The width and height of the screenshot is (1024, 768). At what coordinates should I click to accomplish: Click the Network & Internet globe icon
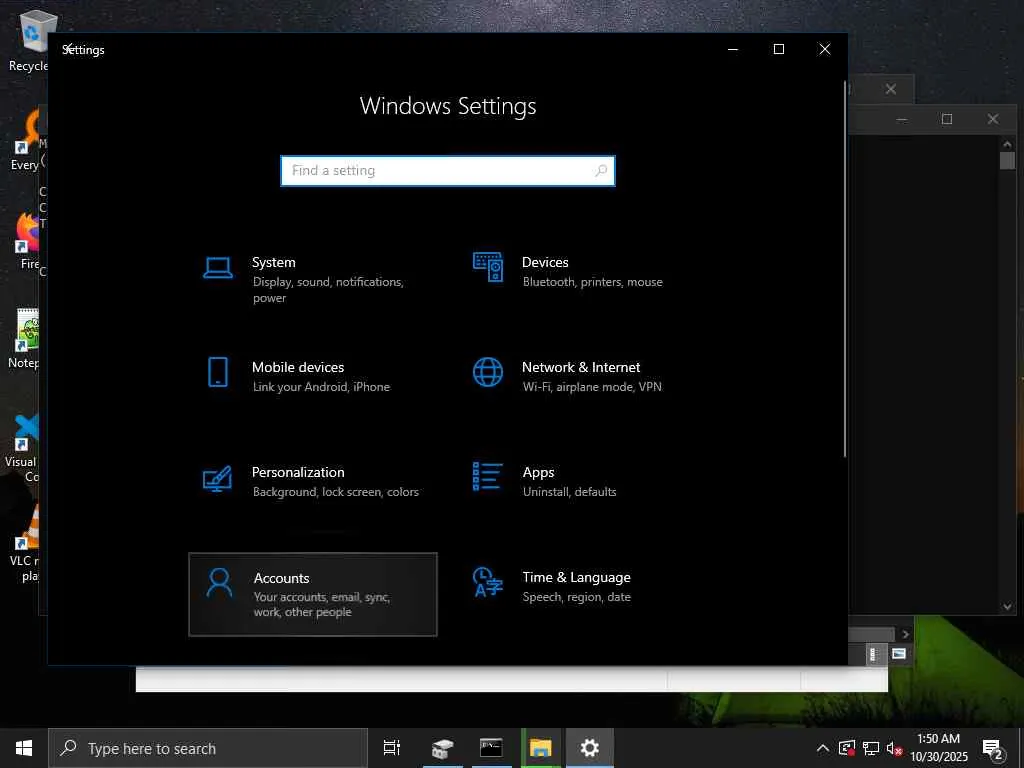[488, 372]
